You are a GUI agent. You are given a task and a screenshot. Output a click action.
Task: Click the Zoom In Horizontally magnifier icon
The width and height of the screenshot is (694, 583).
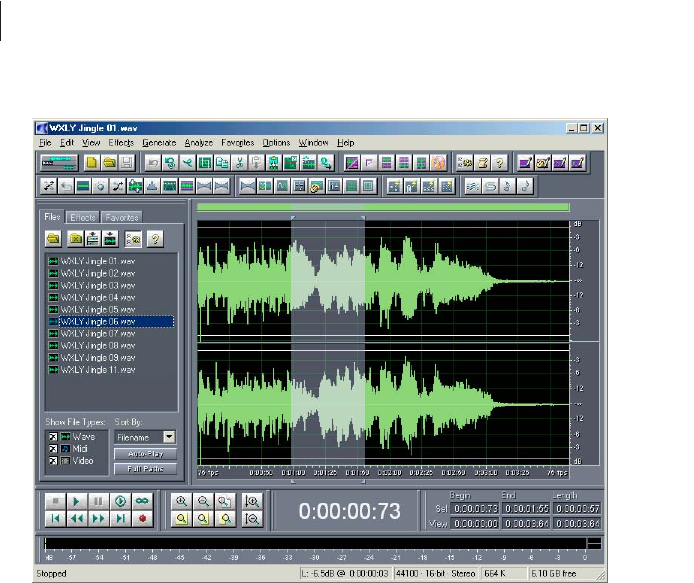182,502
